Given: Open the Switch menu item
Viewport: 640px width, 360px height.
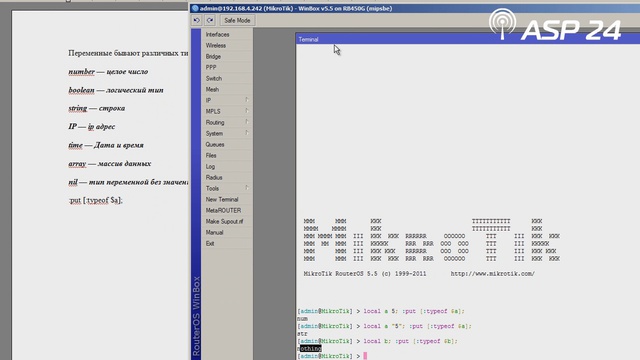Looking at the screenshot, I should coord(227,78).
